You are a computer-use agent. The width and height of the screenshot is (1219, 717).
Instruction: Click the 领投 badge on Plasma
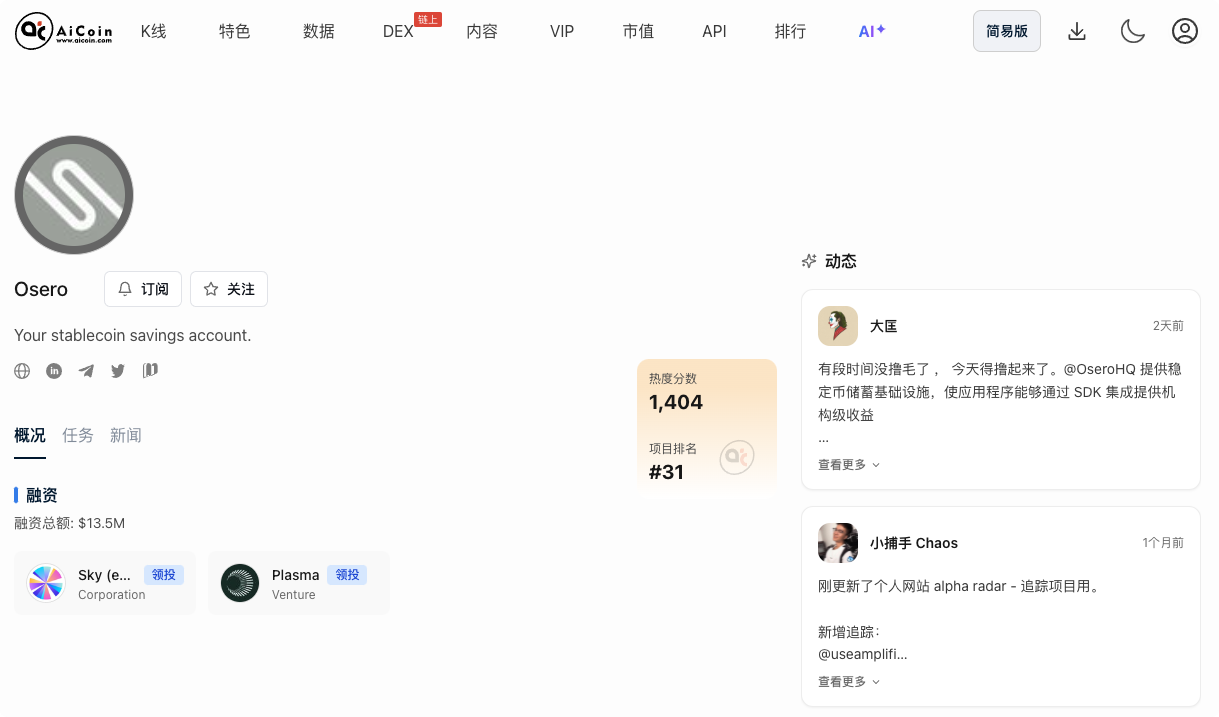(348, 575)
